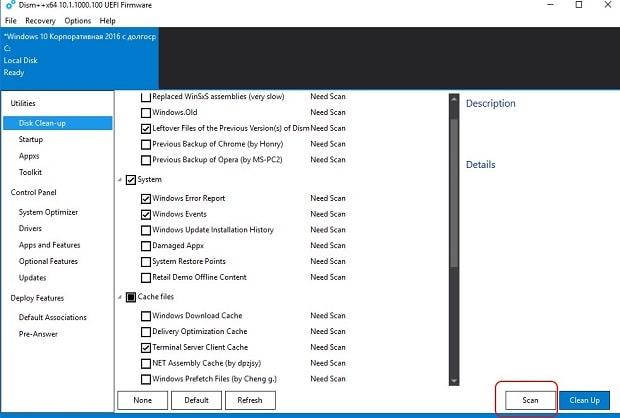This screenshot has width=620, height=418.
Task: Click the Refresh button
Action: [250, 400]
